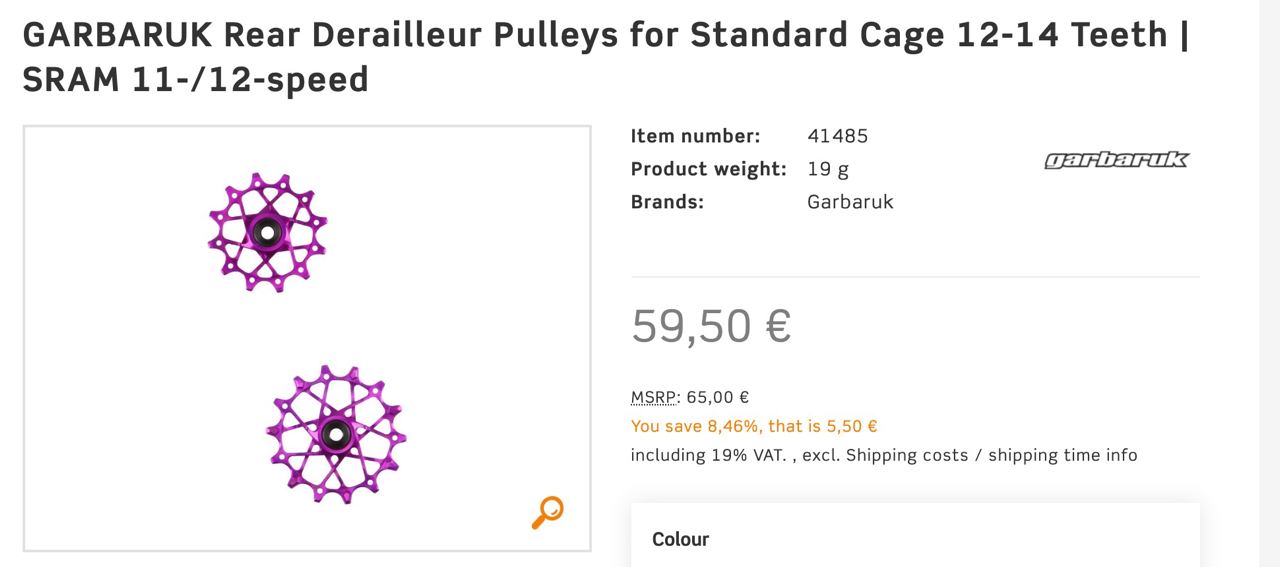Click the Colour section heading
The image size is (1280, 567).
680,539
